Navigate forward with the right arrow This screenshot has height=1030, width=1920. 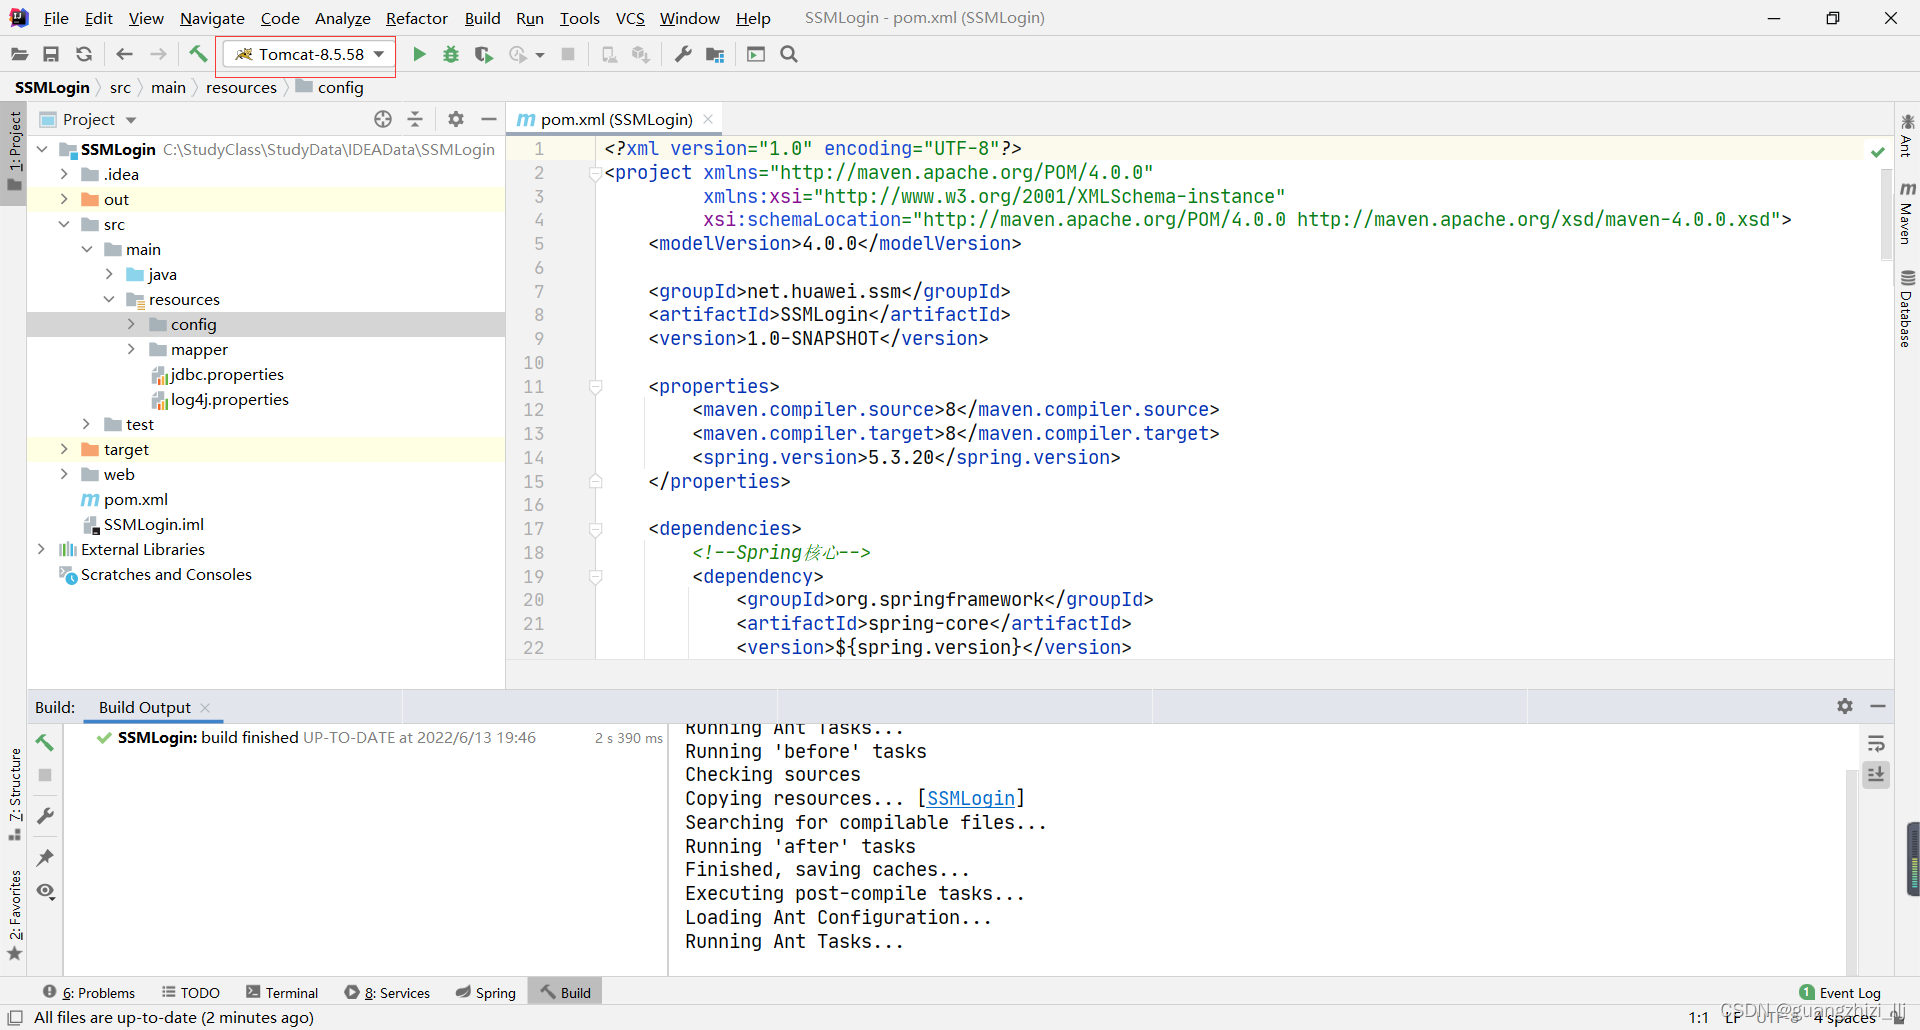pos(158,54)
